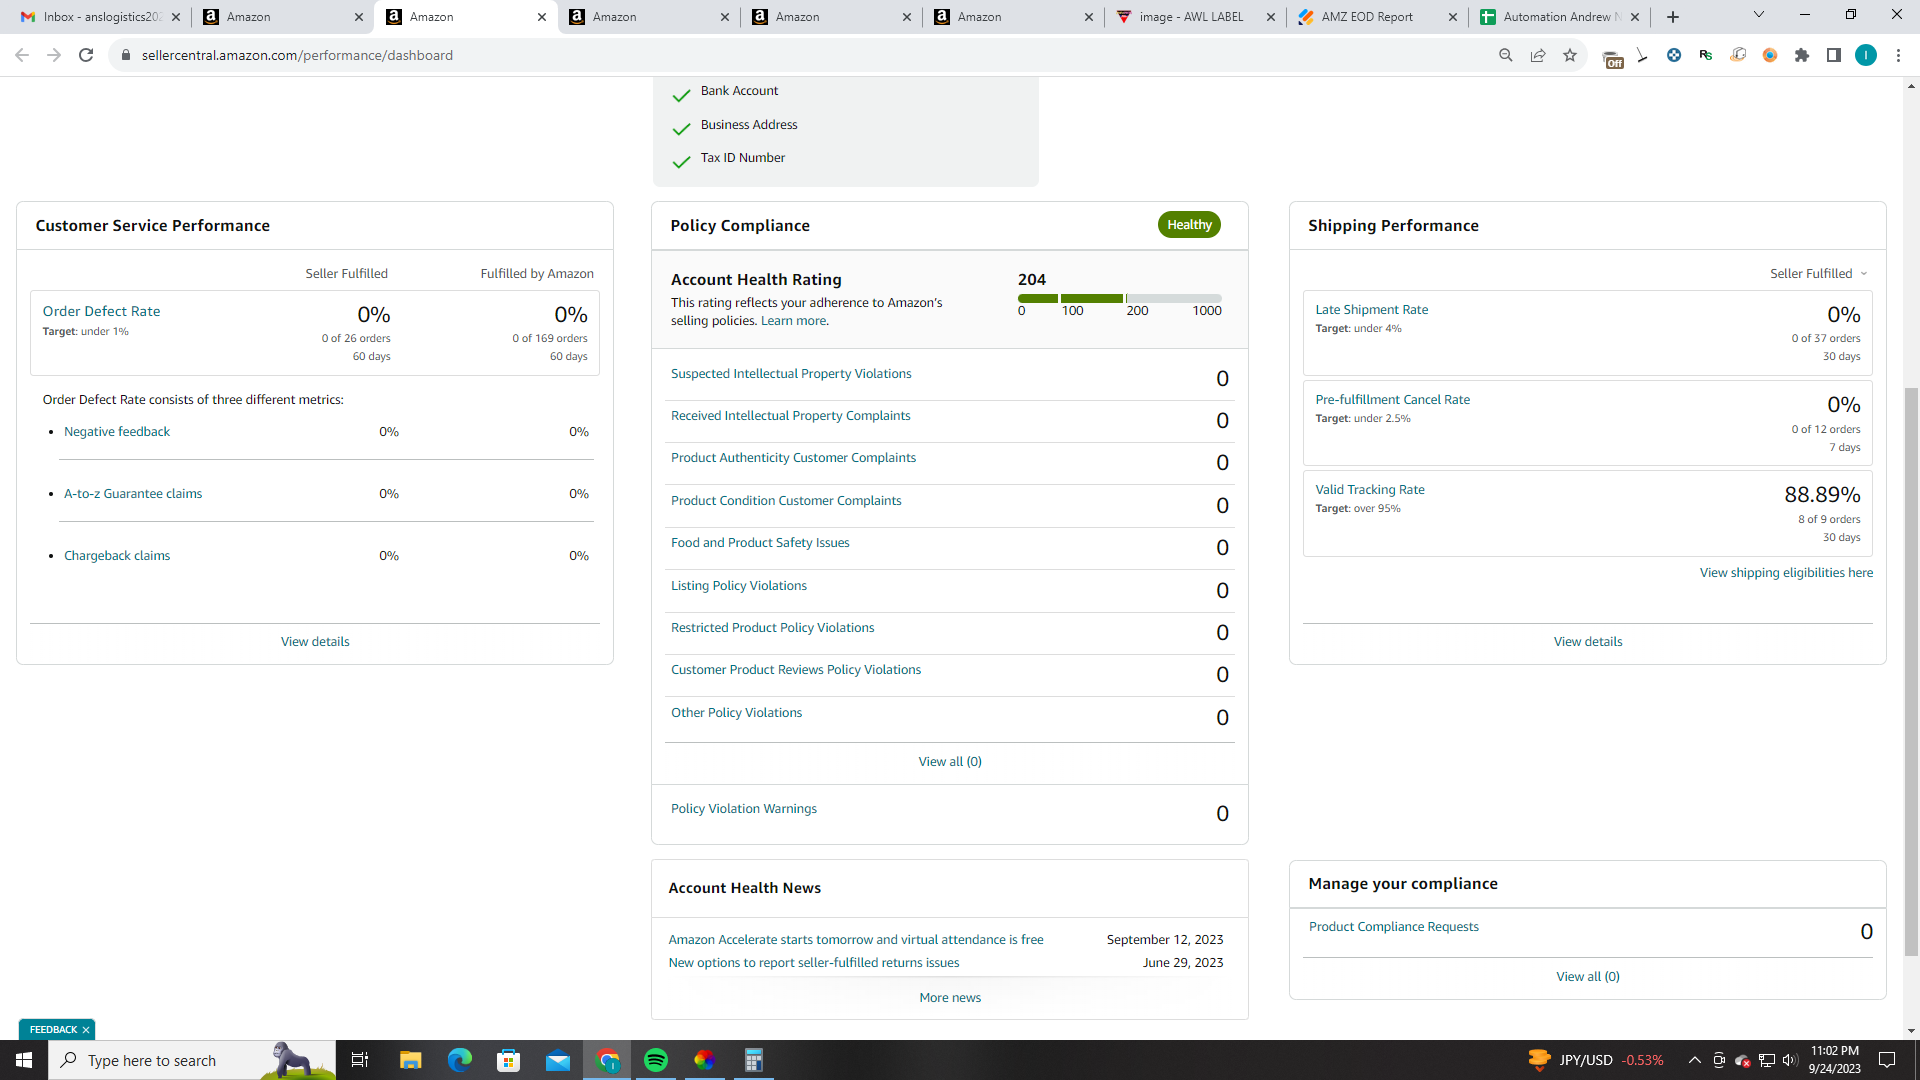Close the image - AWL LABEL tab
The height and width of the screenshot is (1080, 1920).
1271,17
